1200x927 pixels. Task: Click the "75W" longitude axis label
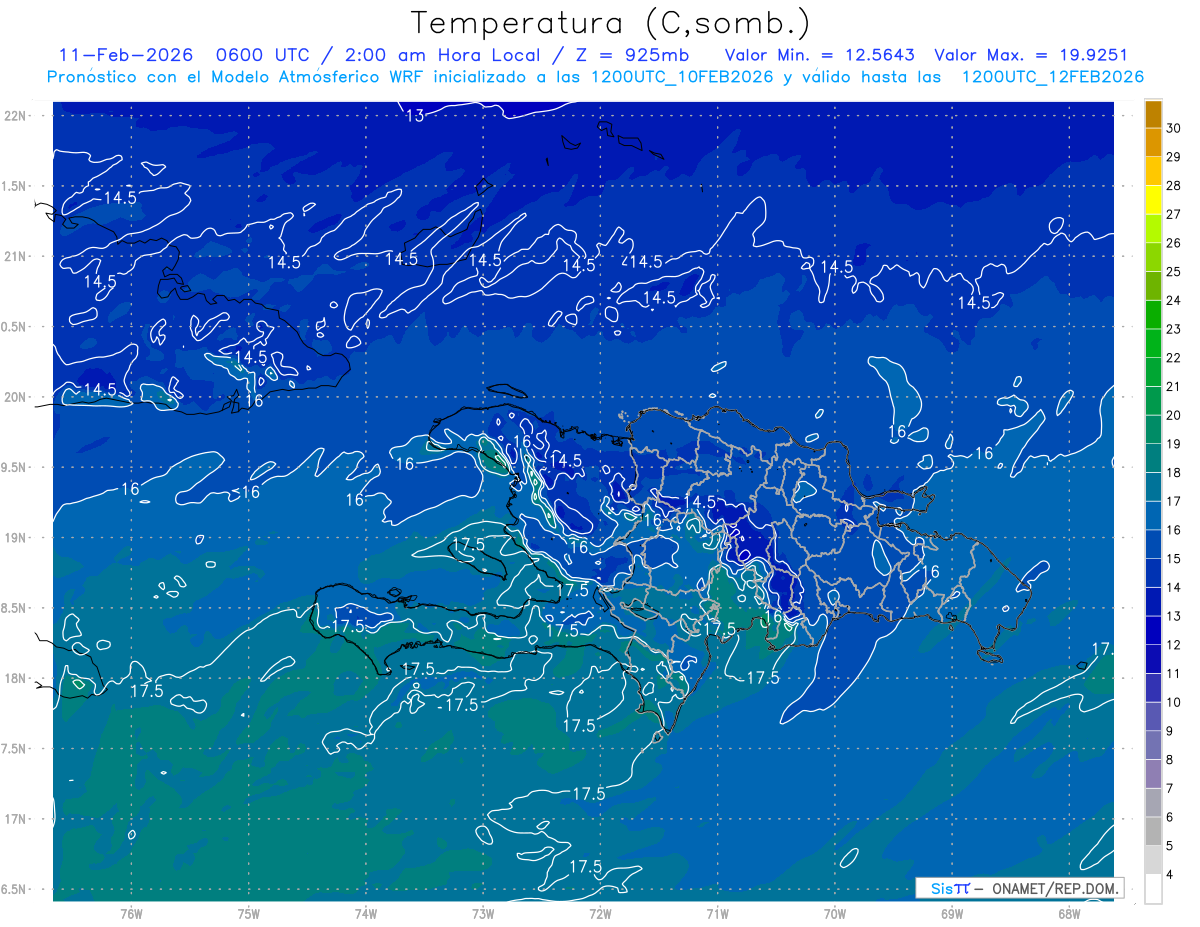(x=249, y=913)
